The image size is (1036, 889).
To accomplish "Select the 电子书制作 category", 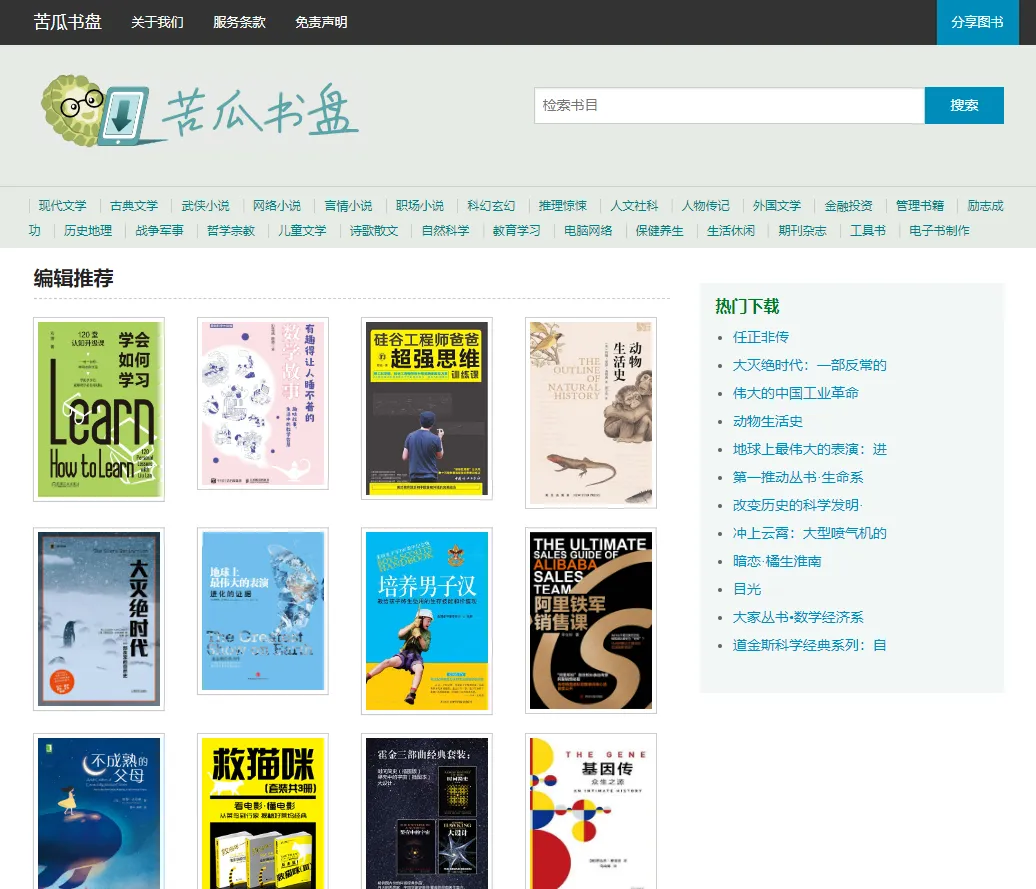I will pos(939,231).
